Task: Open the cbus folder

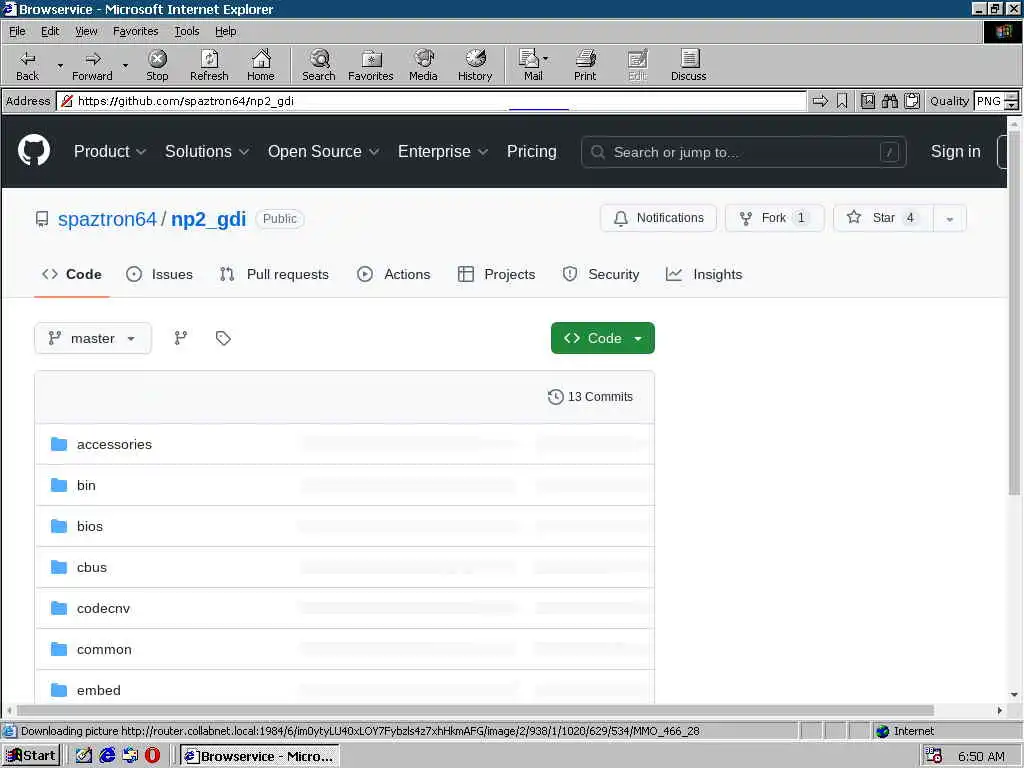Action: coord(92,568)
